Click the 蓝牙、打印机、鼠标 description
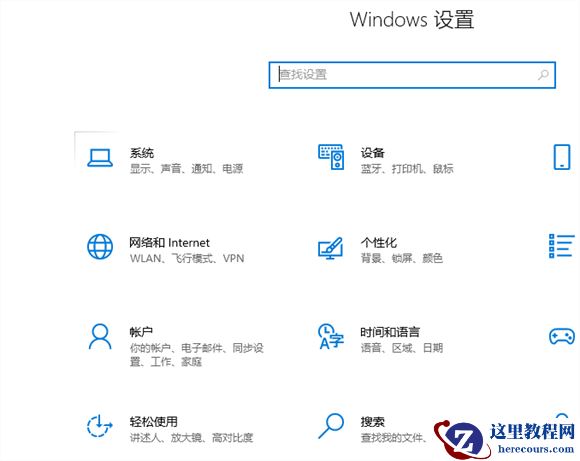Image resolution: width=580 pixels, height=461 pixels. click(x=407, y=169)
